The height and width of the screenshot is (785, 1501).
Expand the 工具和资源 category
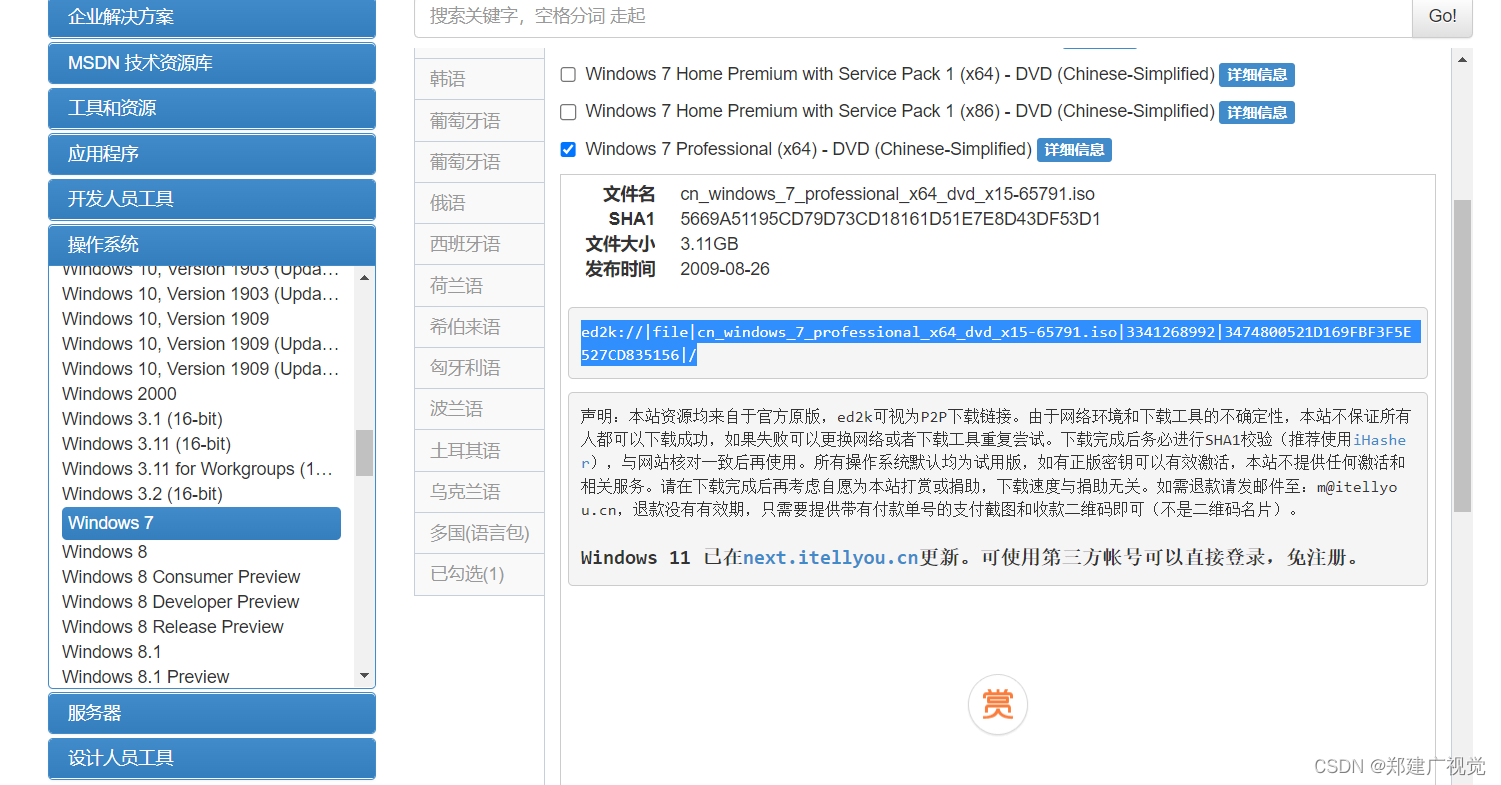coord(212,108)
